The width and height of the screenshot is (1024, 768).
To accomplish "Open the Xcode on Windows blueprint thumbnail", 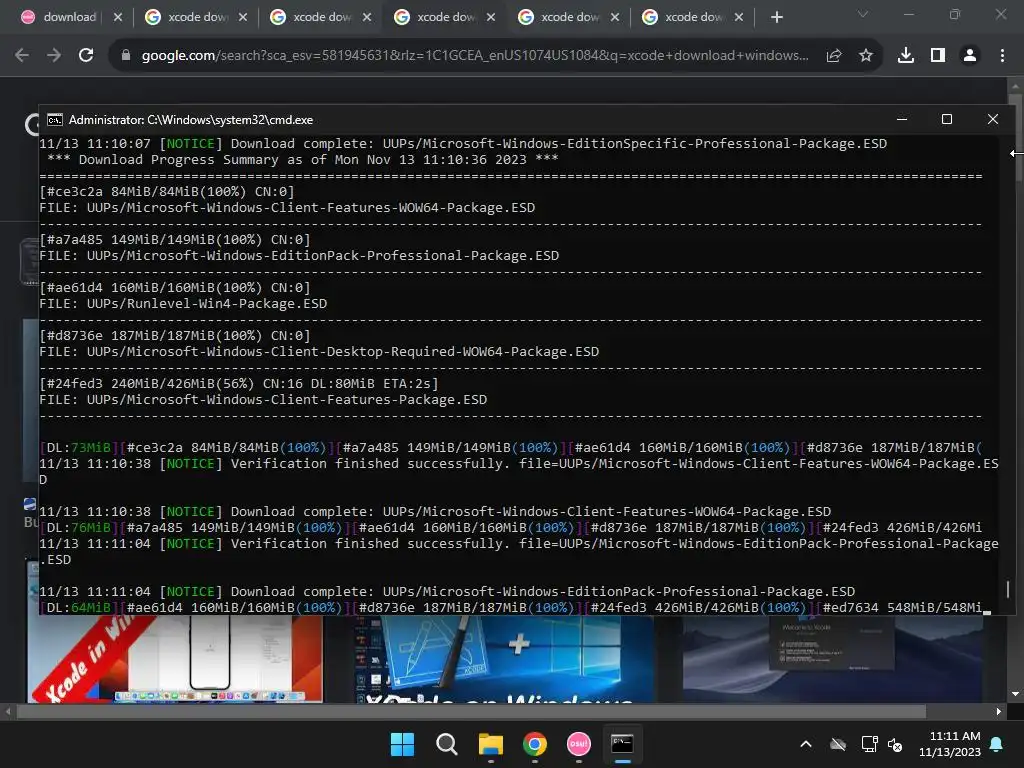I will point(504,659).
